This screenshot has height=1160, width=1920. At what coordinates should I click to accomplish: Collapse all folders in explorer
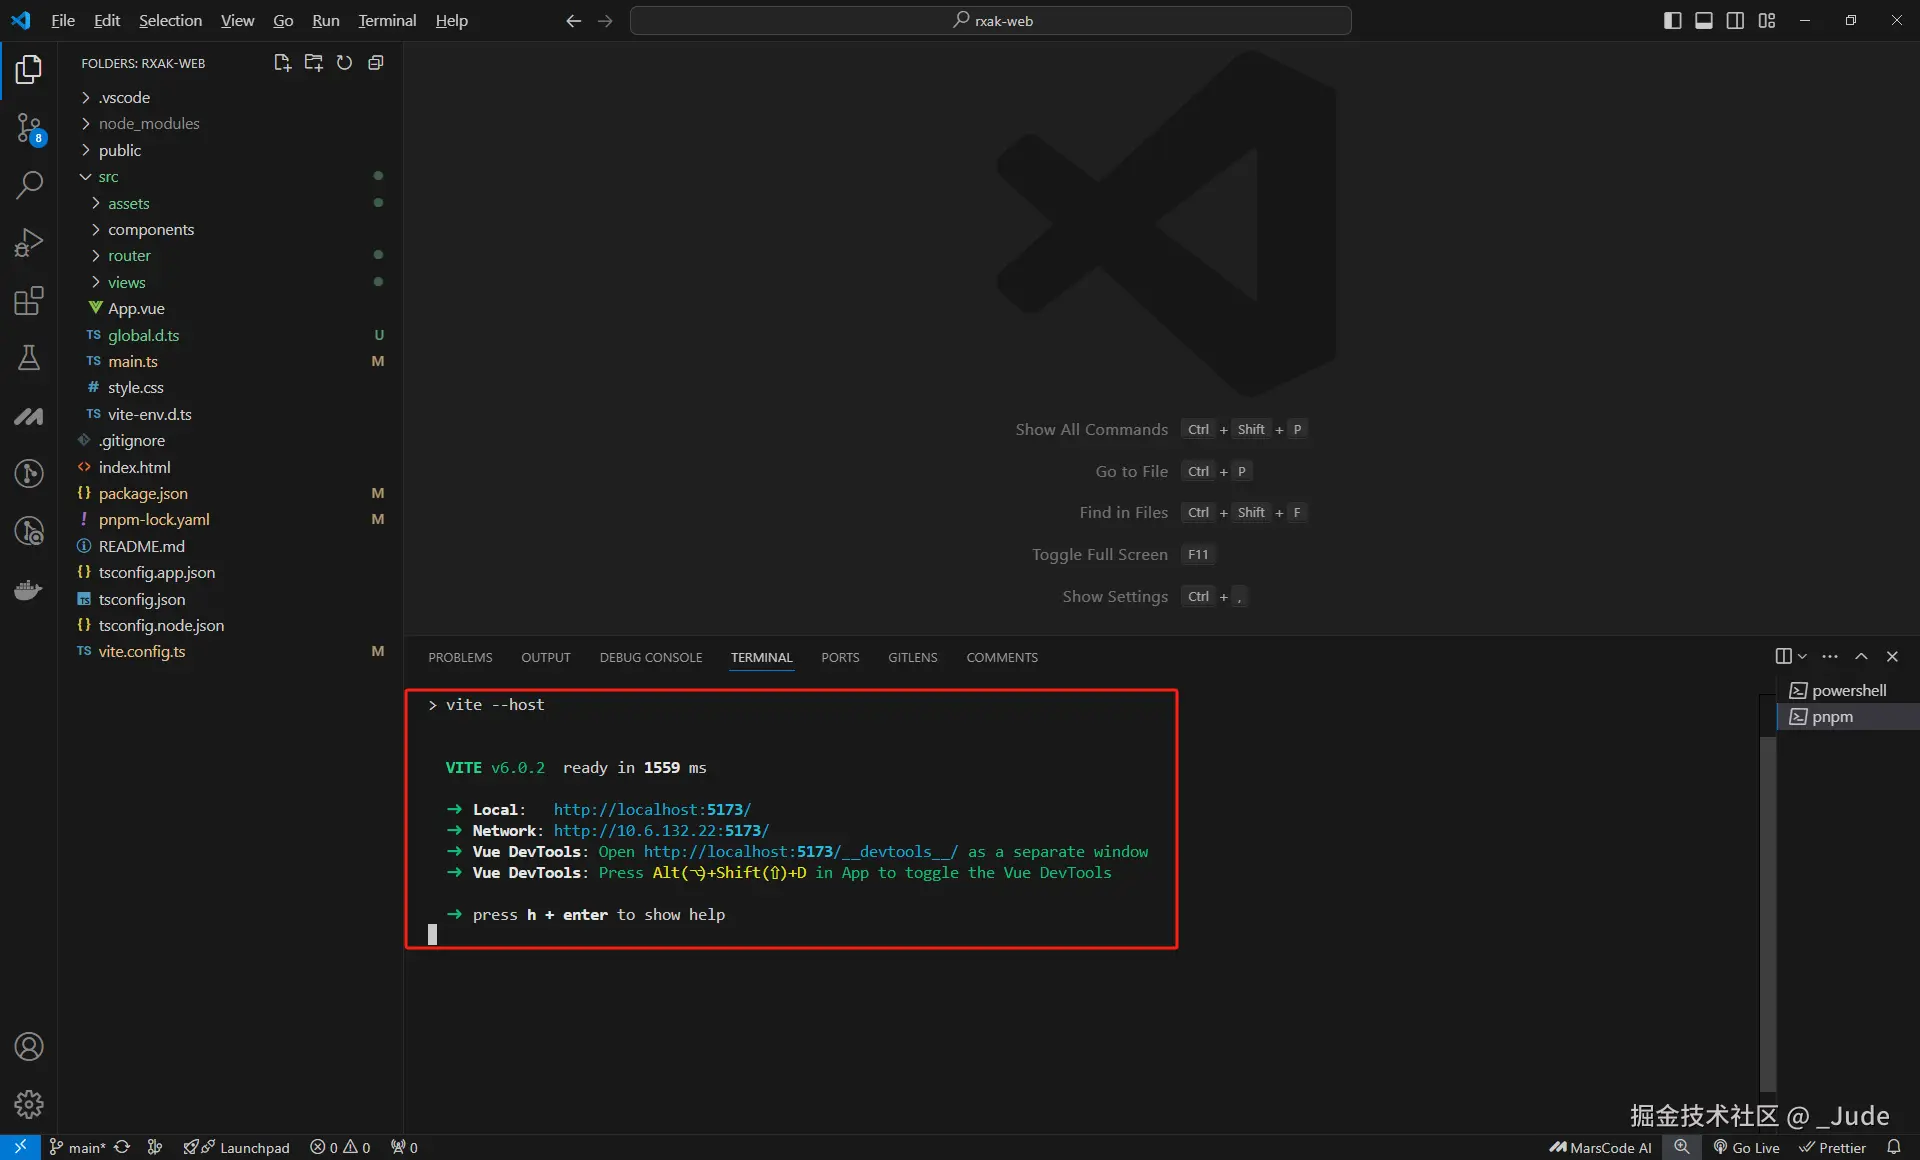point(376,63)
